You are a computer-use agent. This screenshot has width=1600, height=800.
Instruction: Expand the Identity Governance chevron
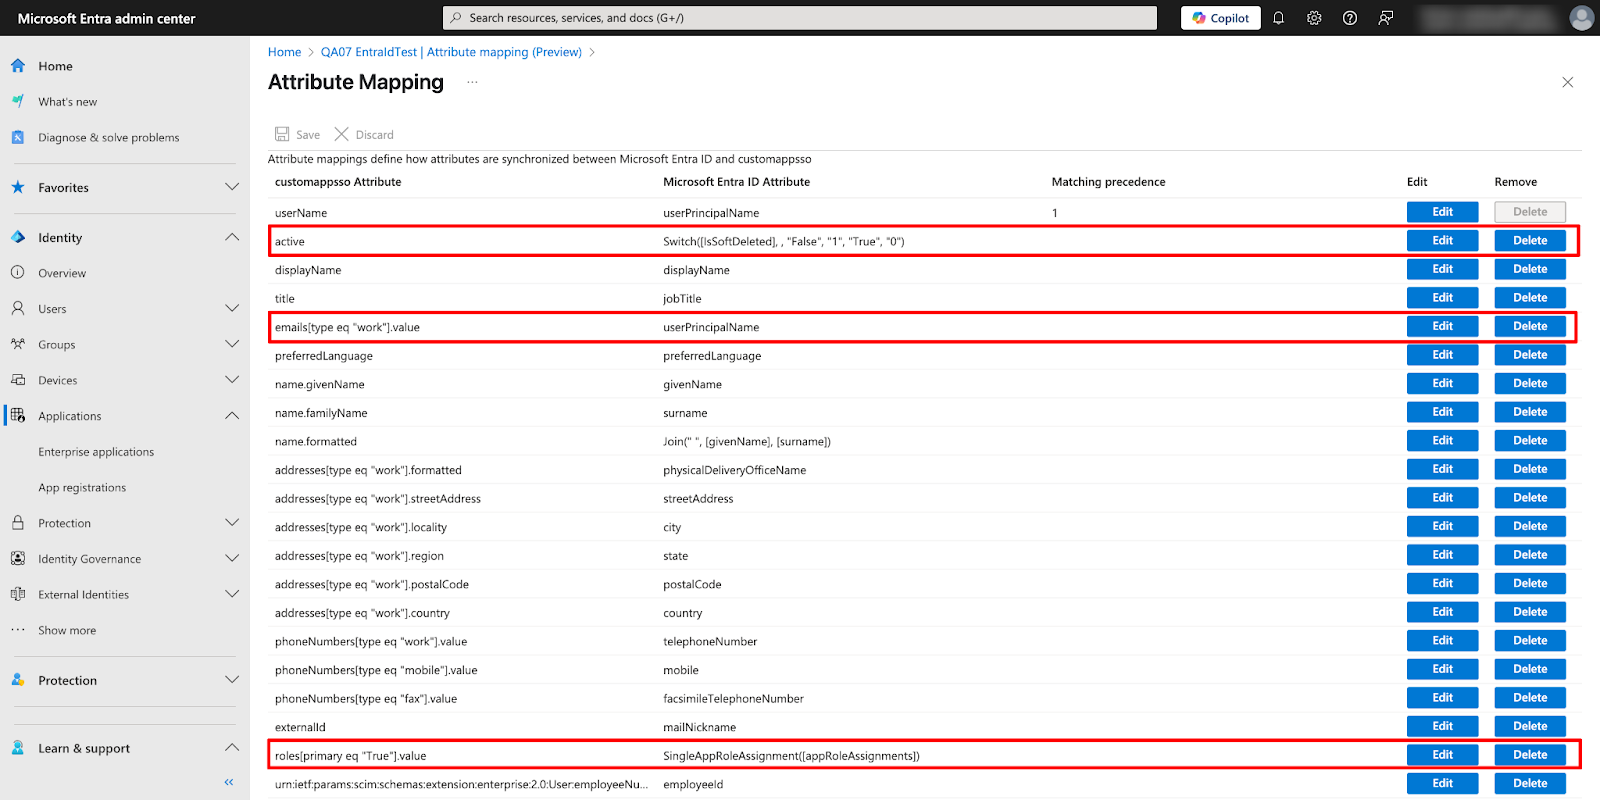[232, 559]
